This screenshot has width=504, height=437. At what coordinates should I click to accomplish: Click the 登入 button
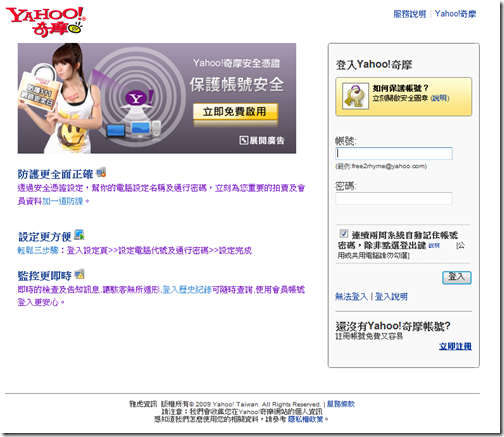[x=457, y=277]
